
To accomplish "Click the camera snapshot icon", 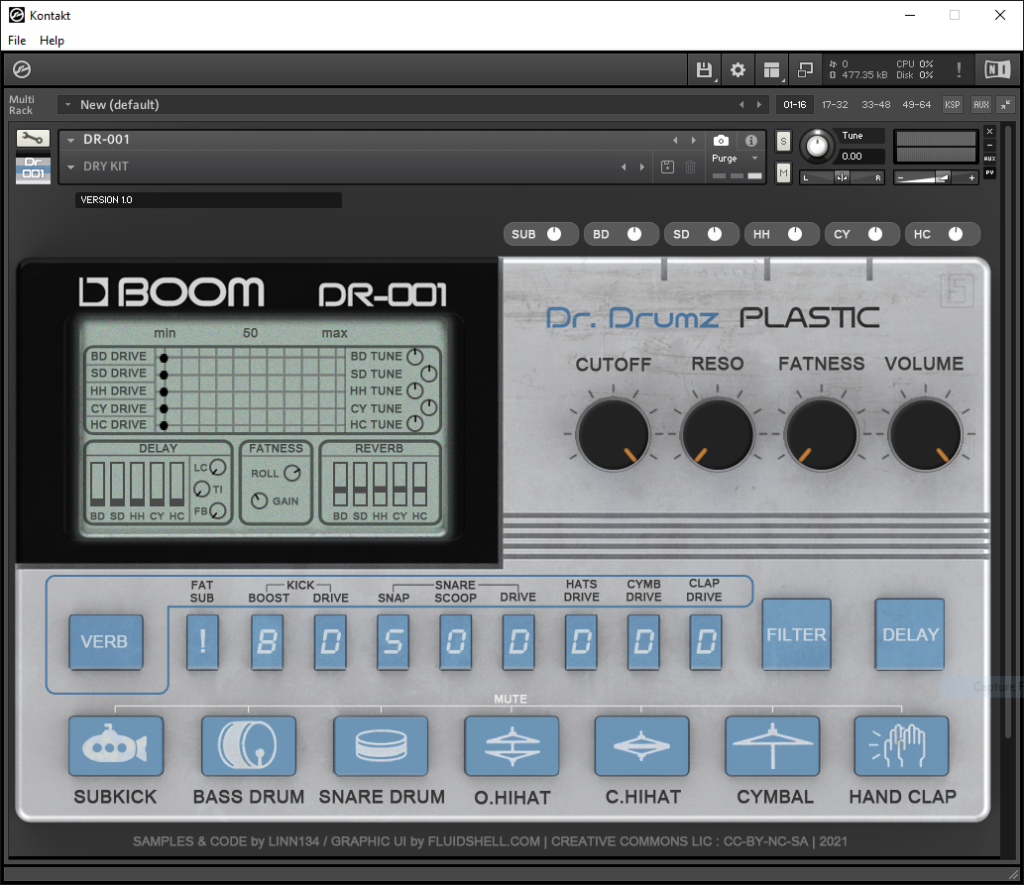I will [x=721, y=140].
